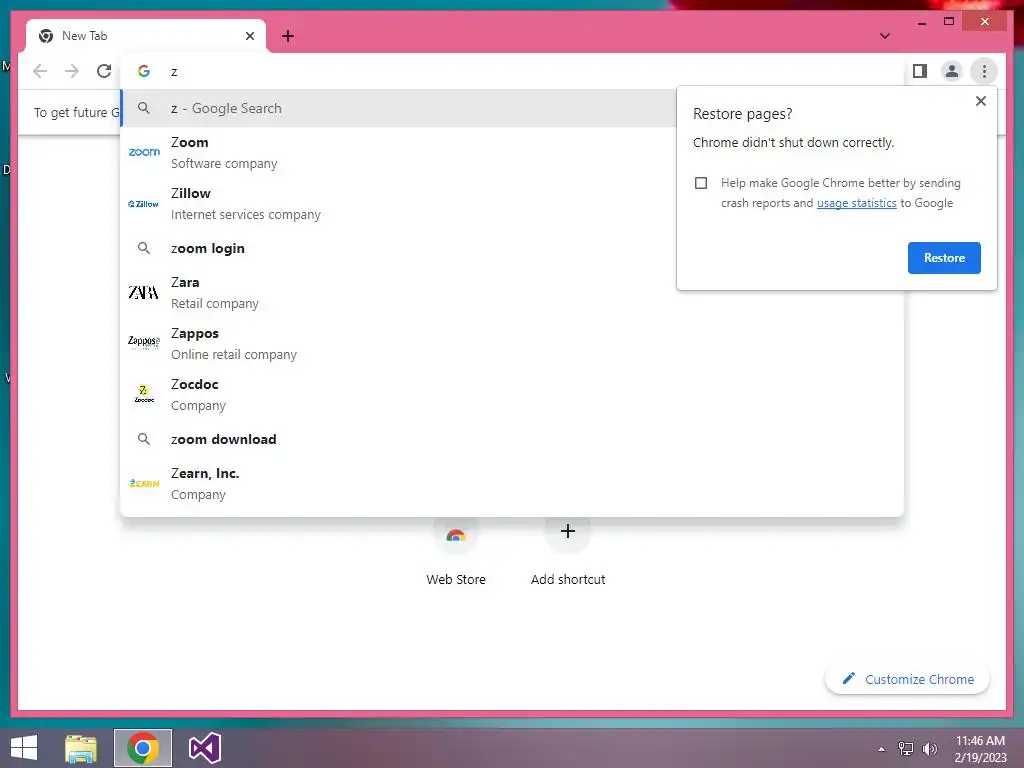
Task: Dismiss the Restore pages popup
Action: [x=980, y=101]
